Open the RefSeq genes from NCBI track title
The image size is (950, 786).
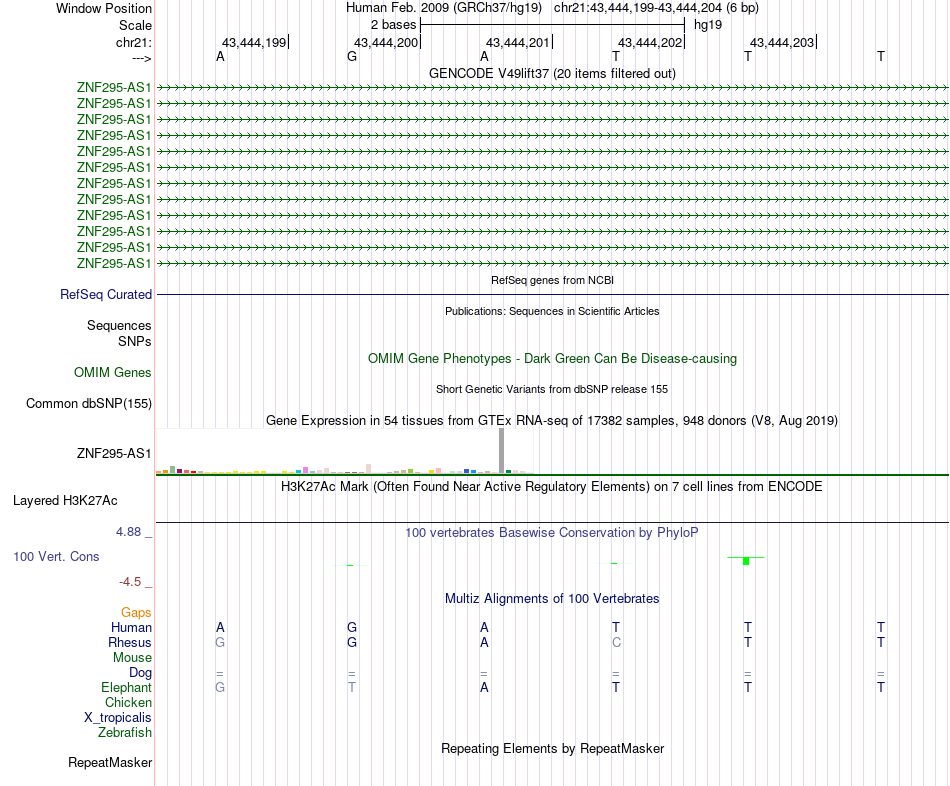click(552, 280)
